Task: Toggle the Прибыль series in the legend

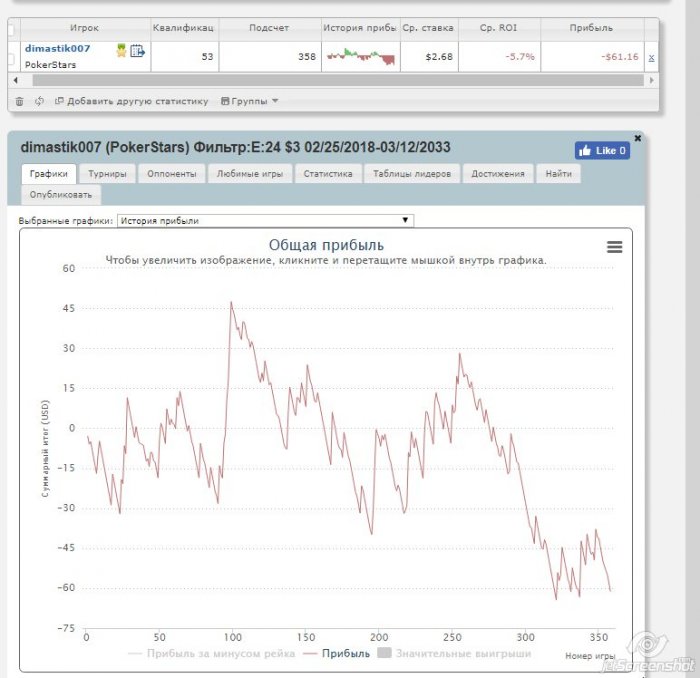Action: click(x=336, y=654)
